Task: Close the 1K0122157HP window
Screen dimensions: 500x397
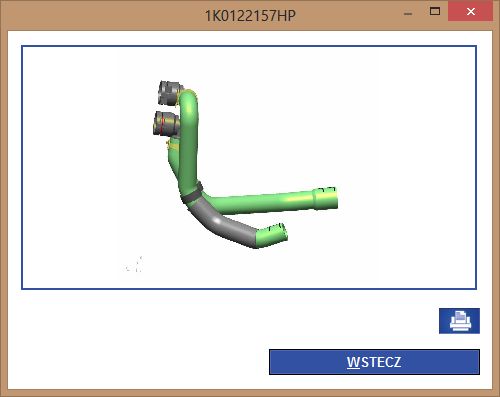Action: tap(471, 12)
